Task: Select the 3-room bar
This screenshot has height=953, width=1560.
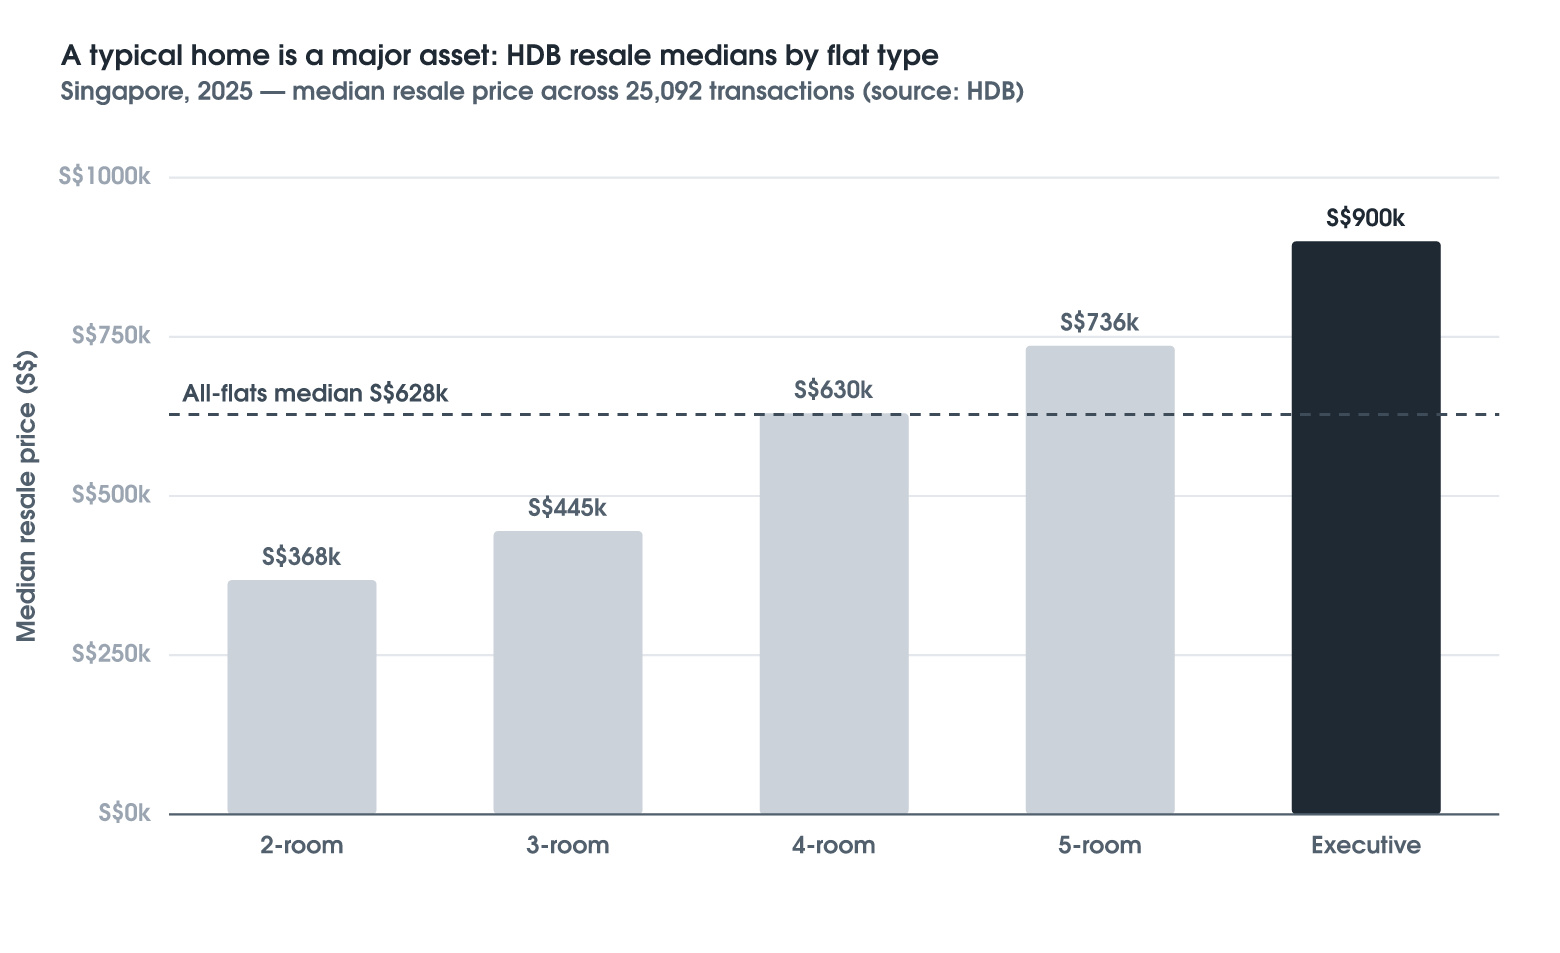Action: coord(568,672)
